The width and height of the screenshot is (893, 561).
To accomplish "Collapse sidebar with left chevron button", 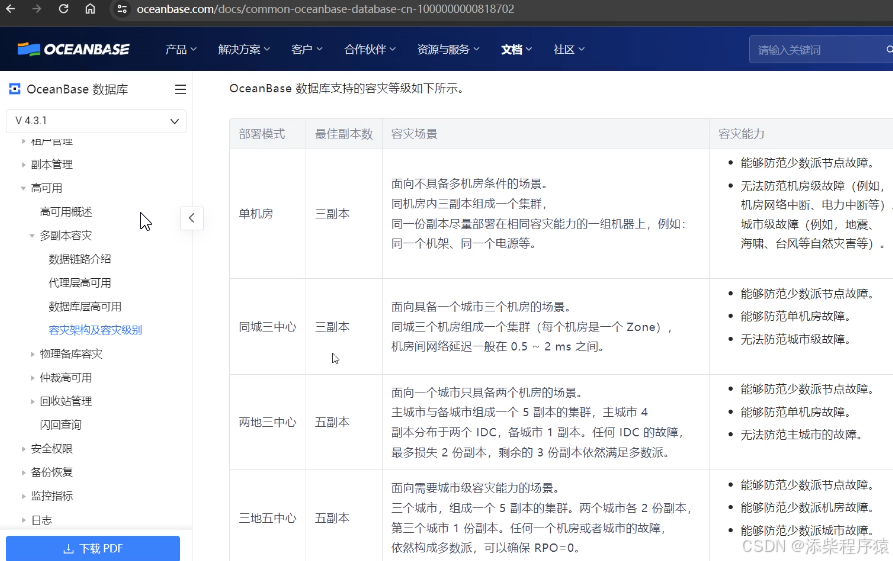I will tap(192, 218).
